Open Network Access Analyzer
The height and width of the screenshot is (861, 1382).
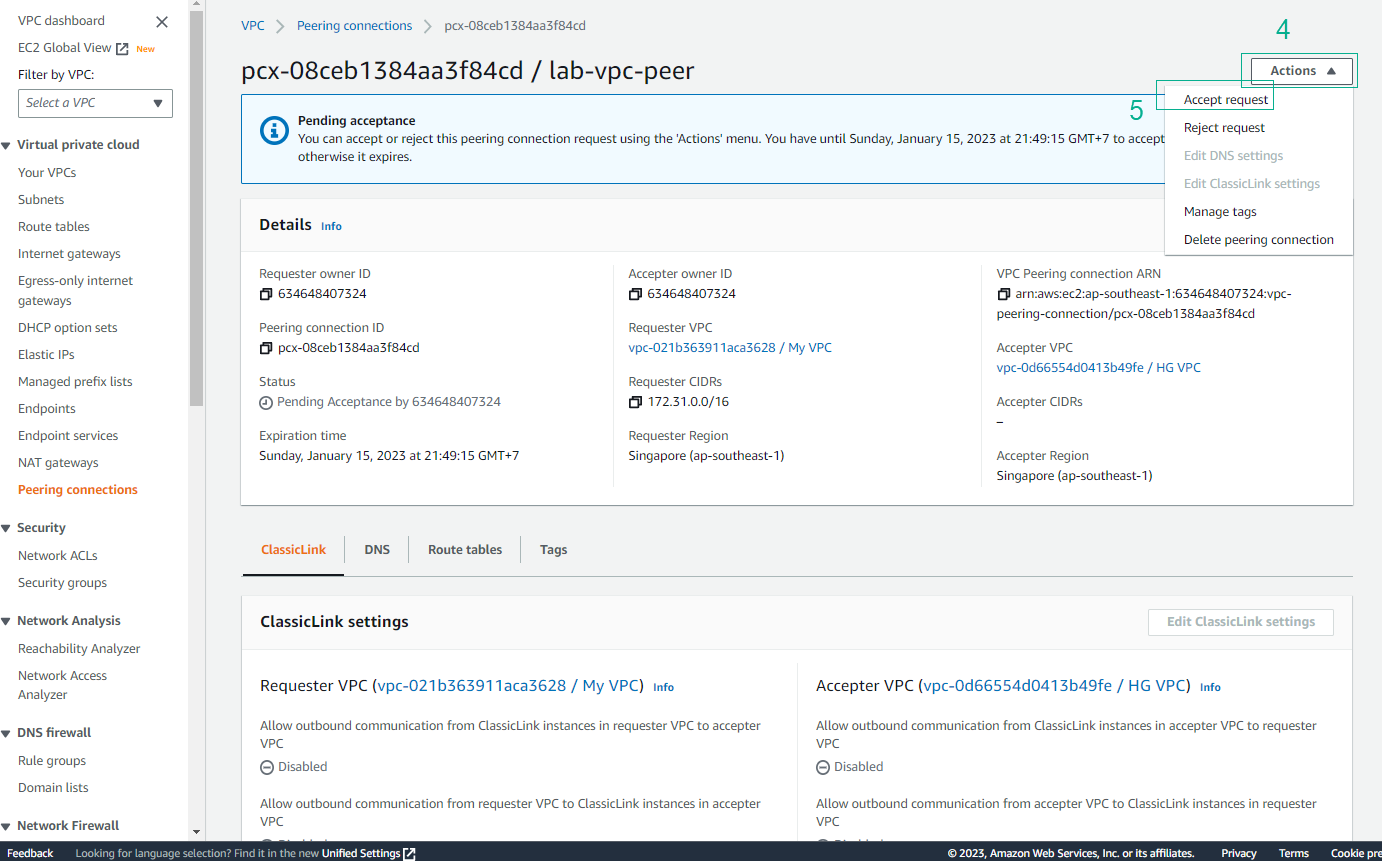[62, 685]
